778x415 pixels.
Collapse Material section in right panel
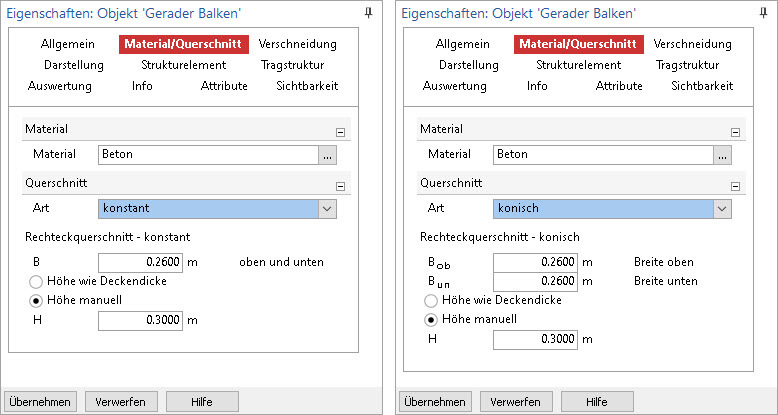pos(735,133)
